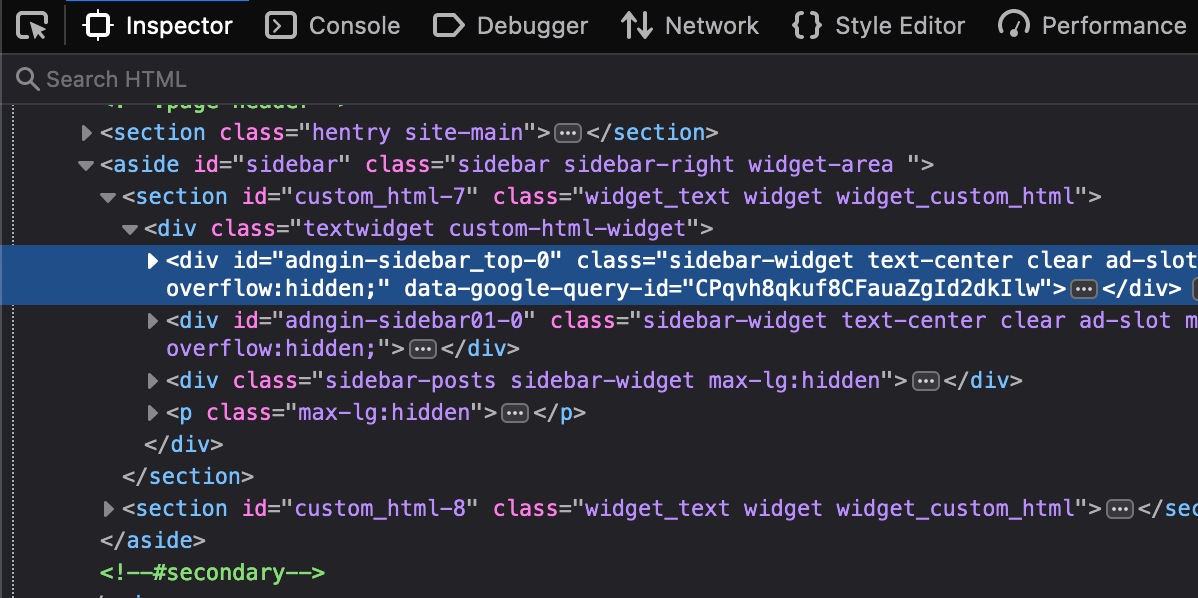Viewport: 1198px width, 598px height.
Task: Expand the custom_html-8 section node
Action: [109, 509]
